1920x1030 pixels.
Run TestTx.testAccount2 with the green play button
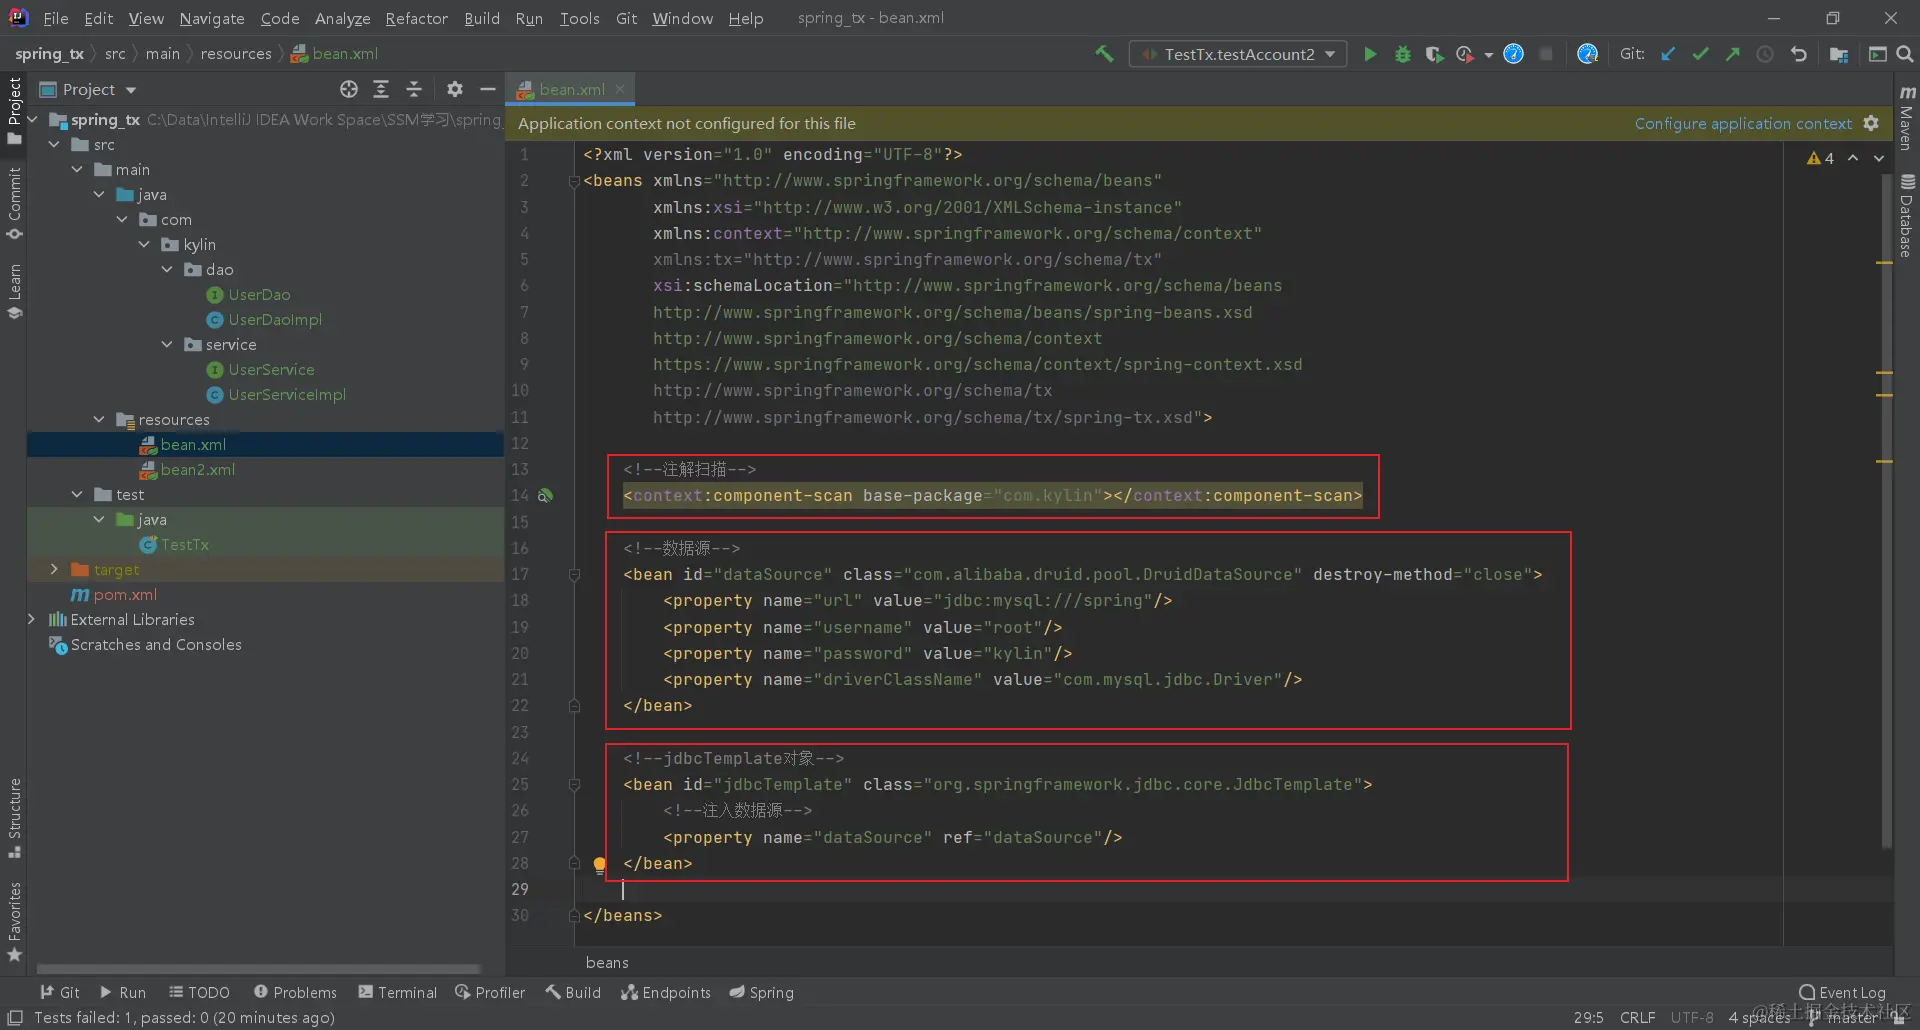[1370, 54]
